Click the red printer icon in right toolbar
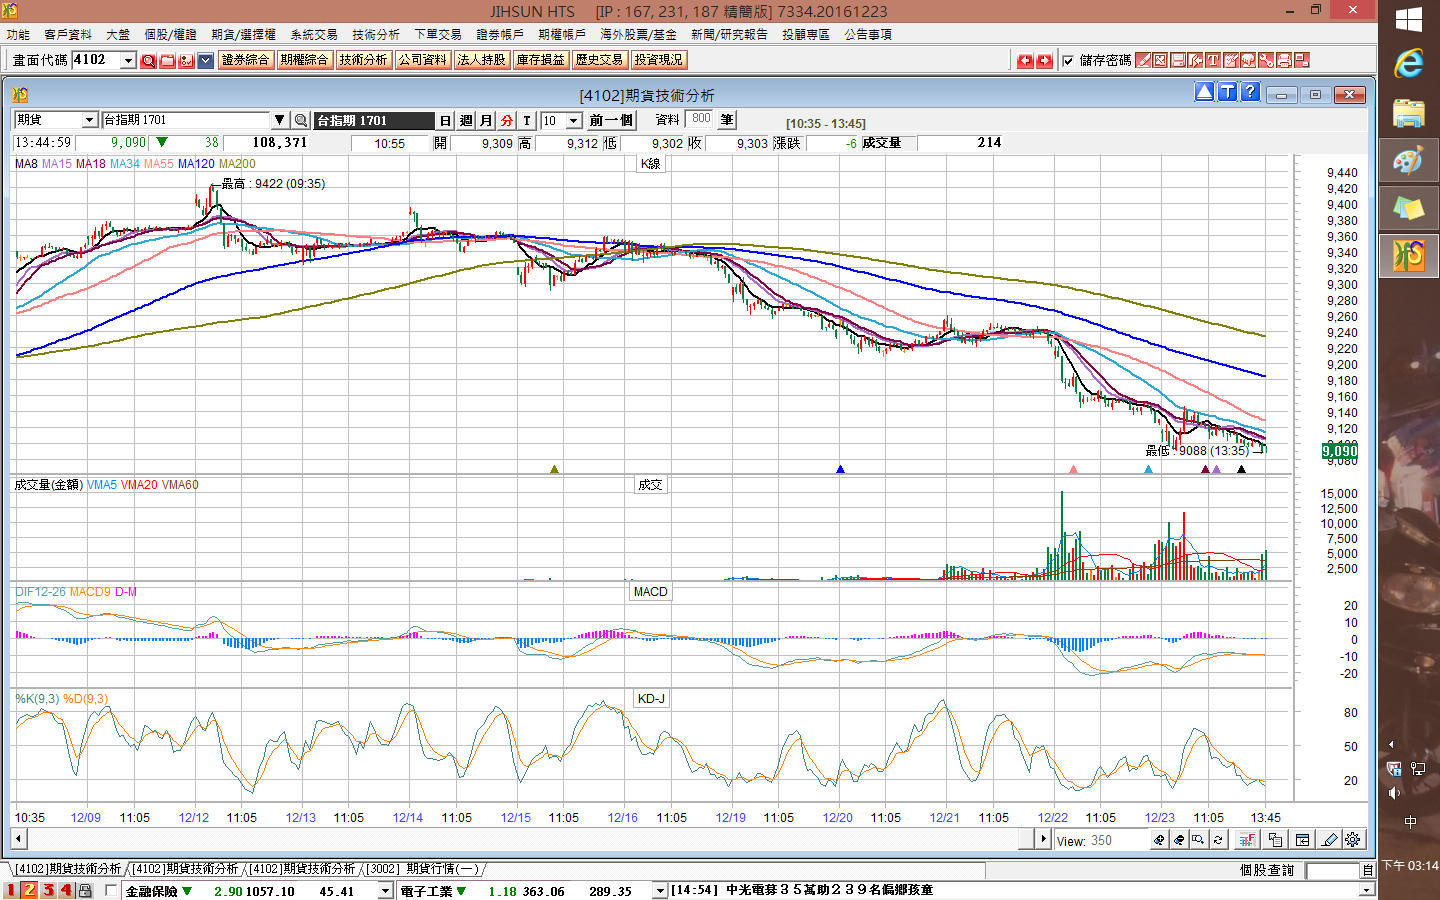 [1284, 60]
